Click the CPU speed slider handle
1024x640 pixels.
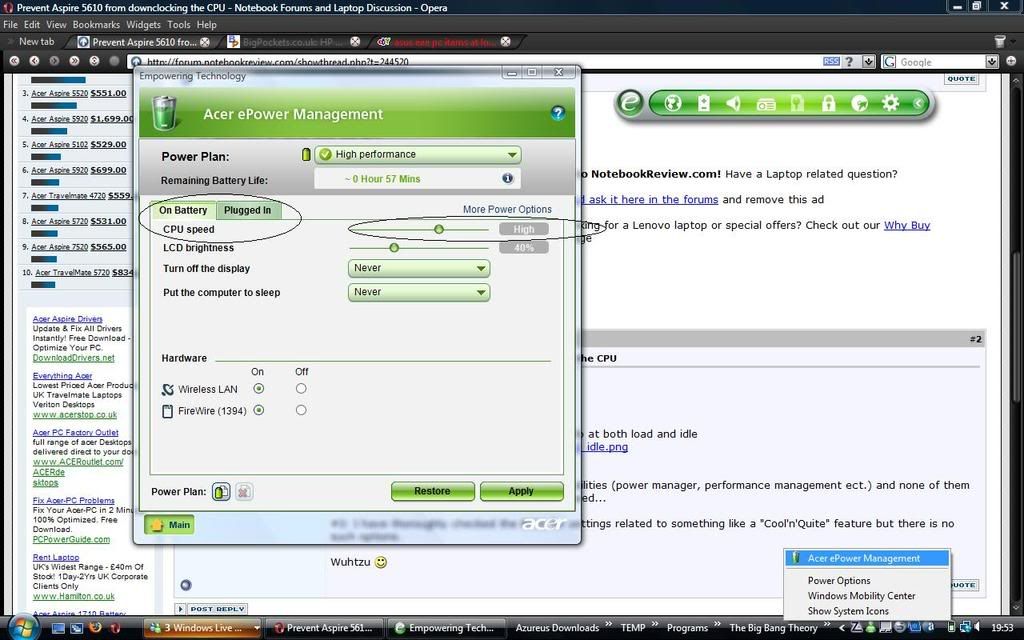(x=439, y=229)
